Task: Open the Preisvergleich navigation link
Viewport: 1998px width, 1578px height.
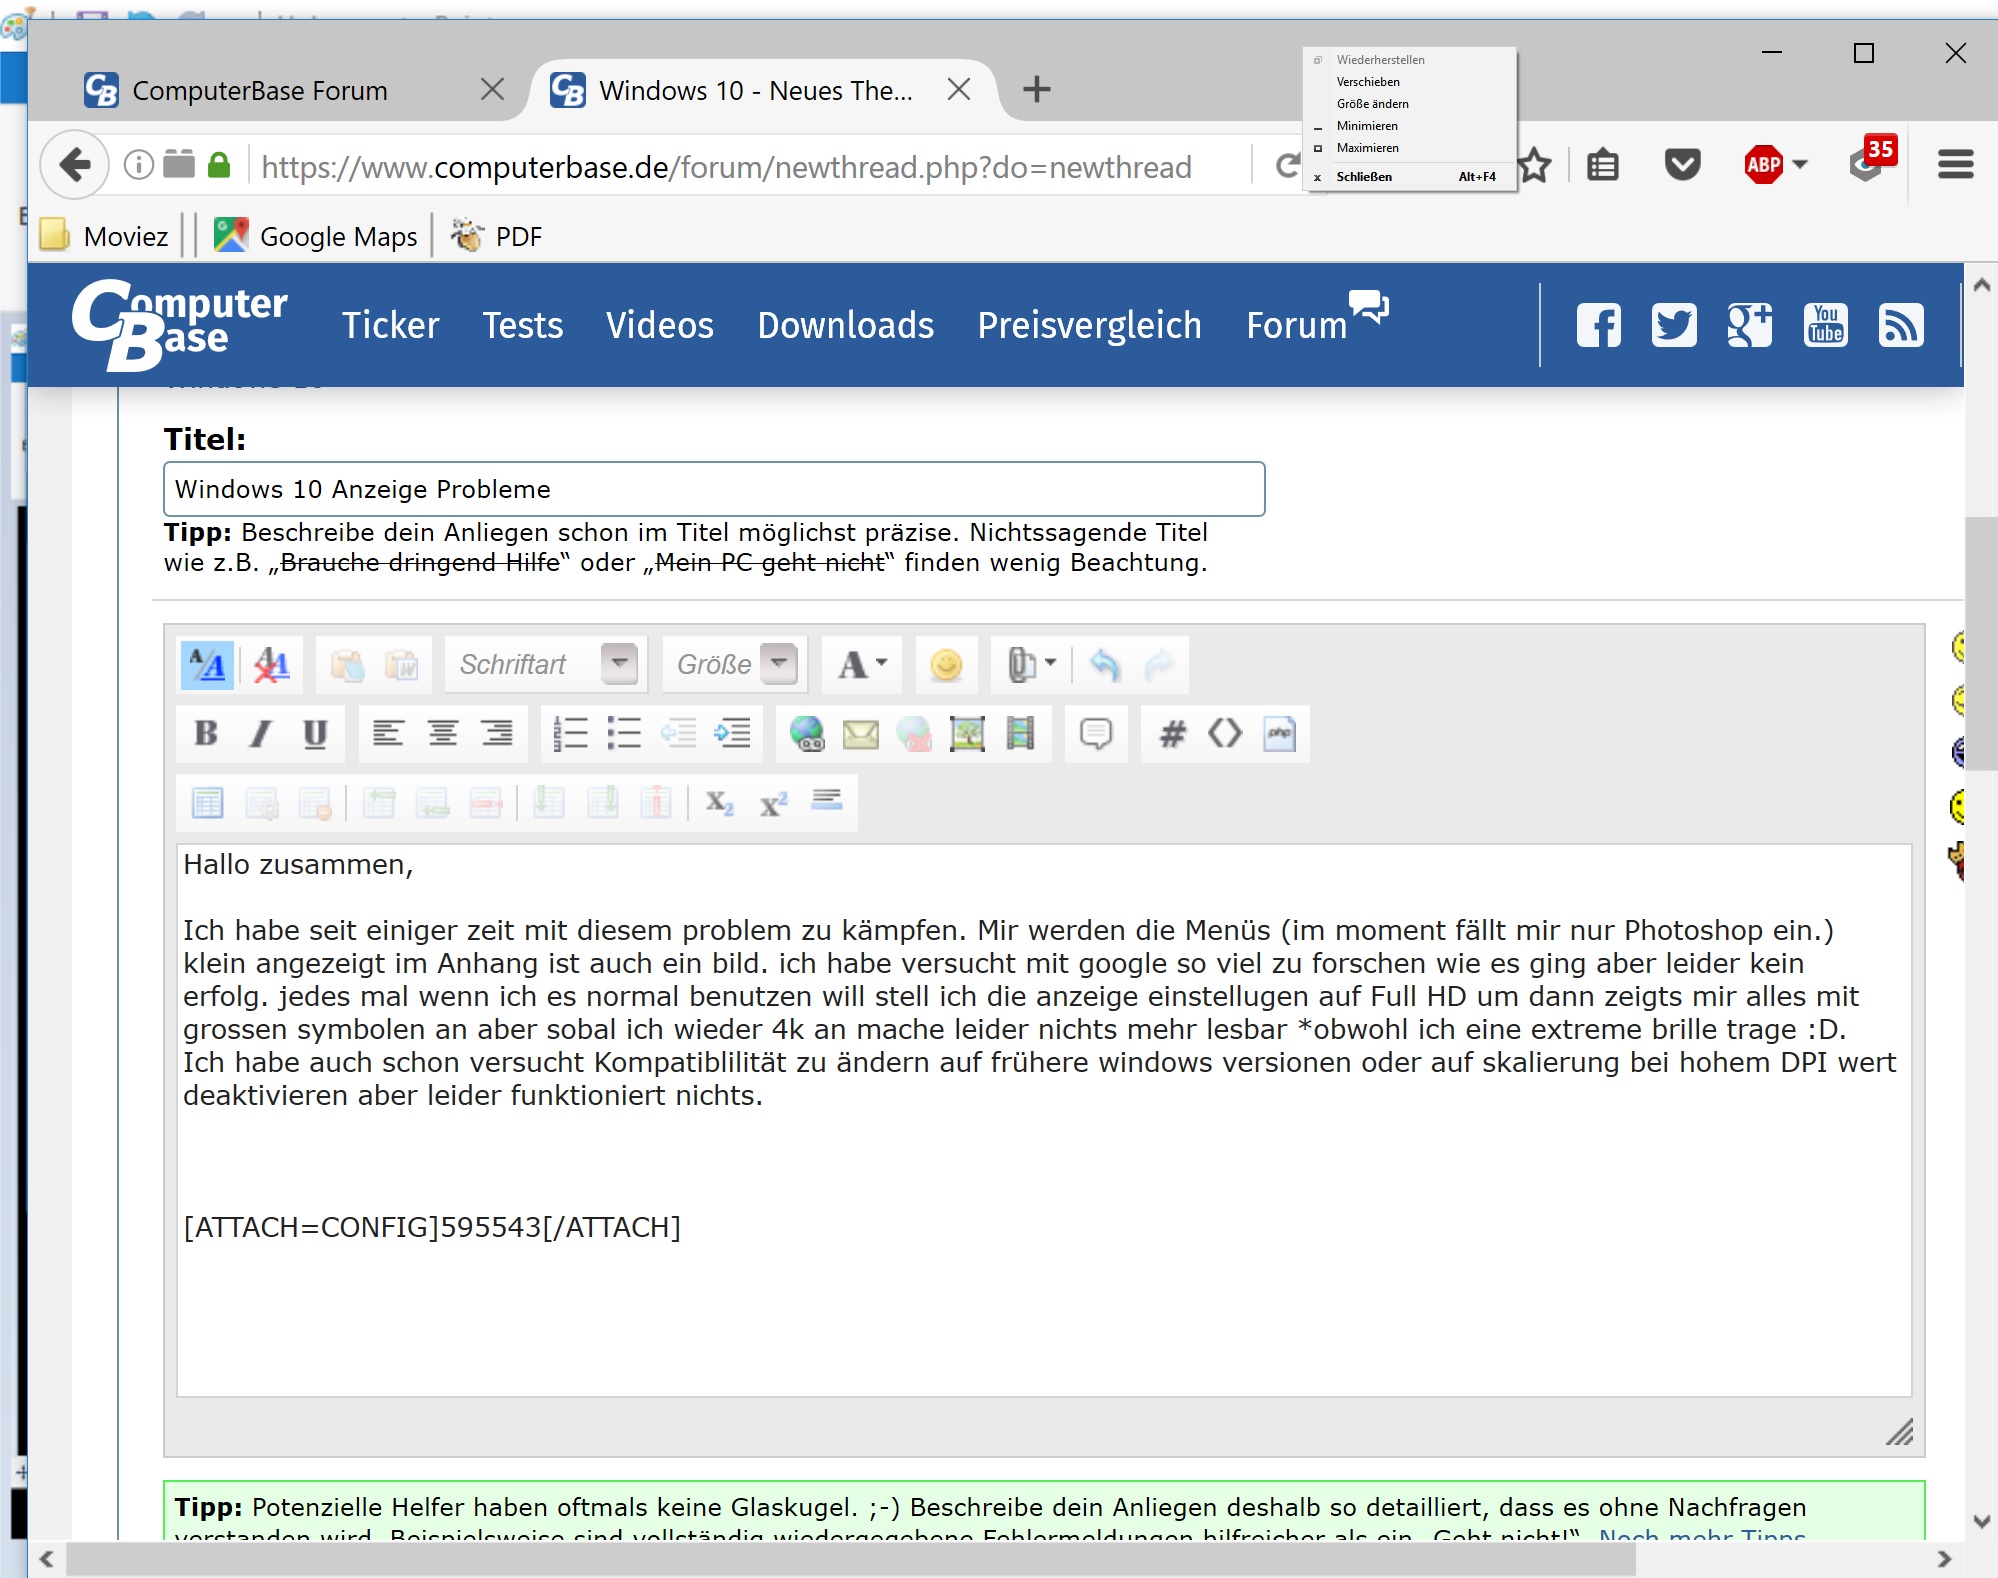Action: click(1089, 326)
